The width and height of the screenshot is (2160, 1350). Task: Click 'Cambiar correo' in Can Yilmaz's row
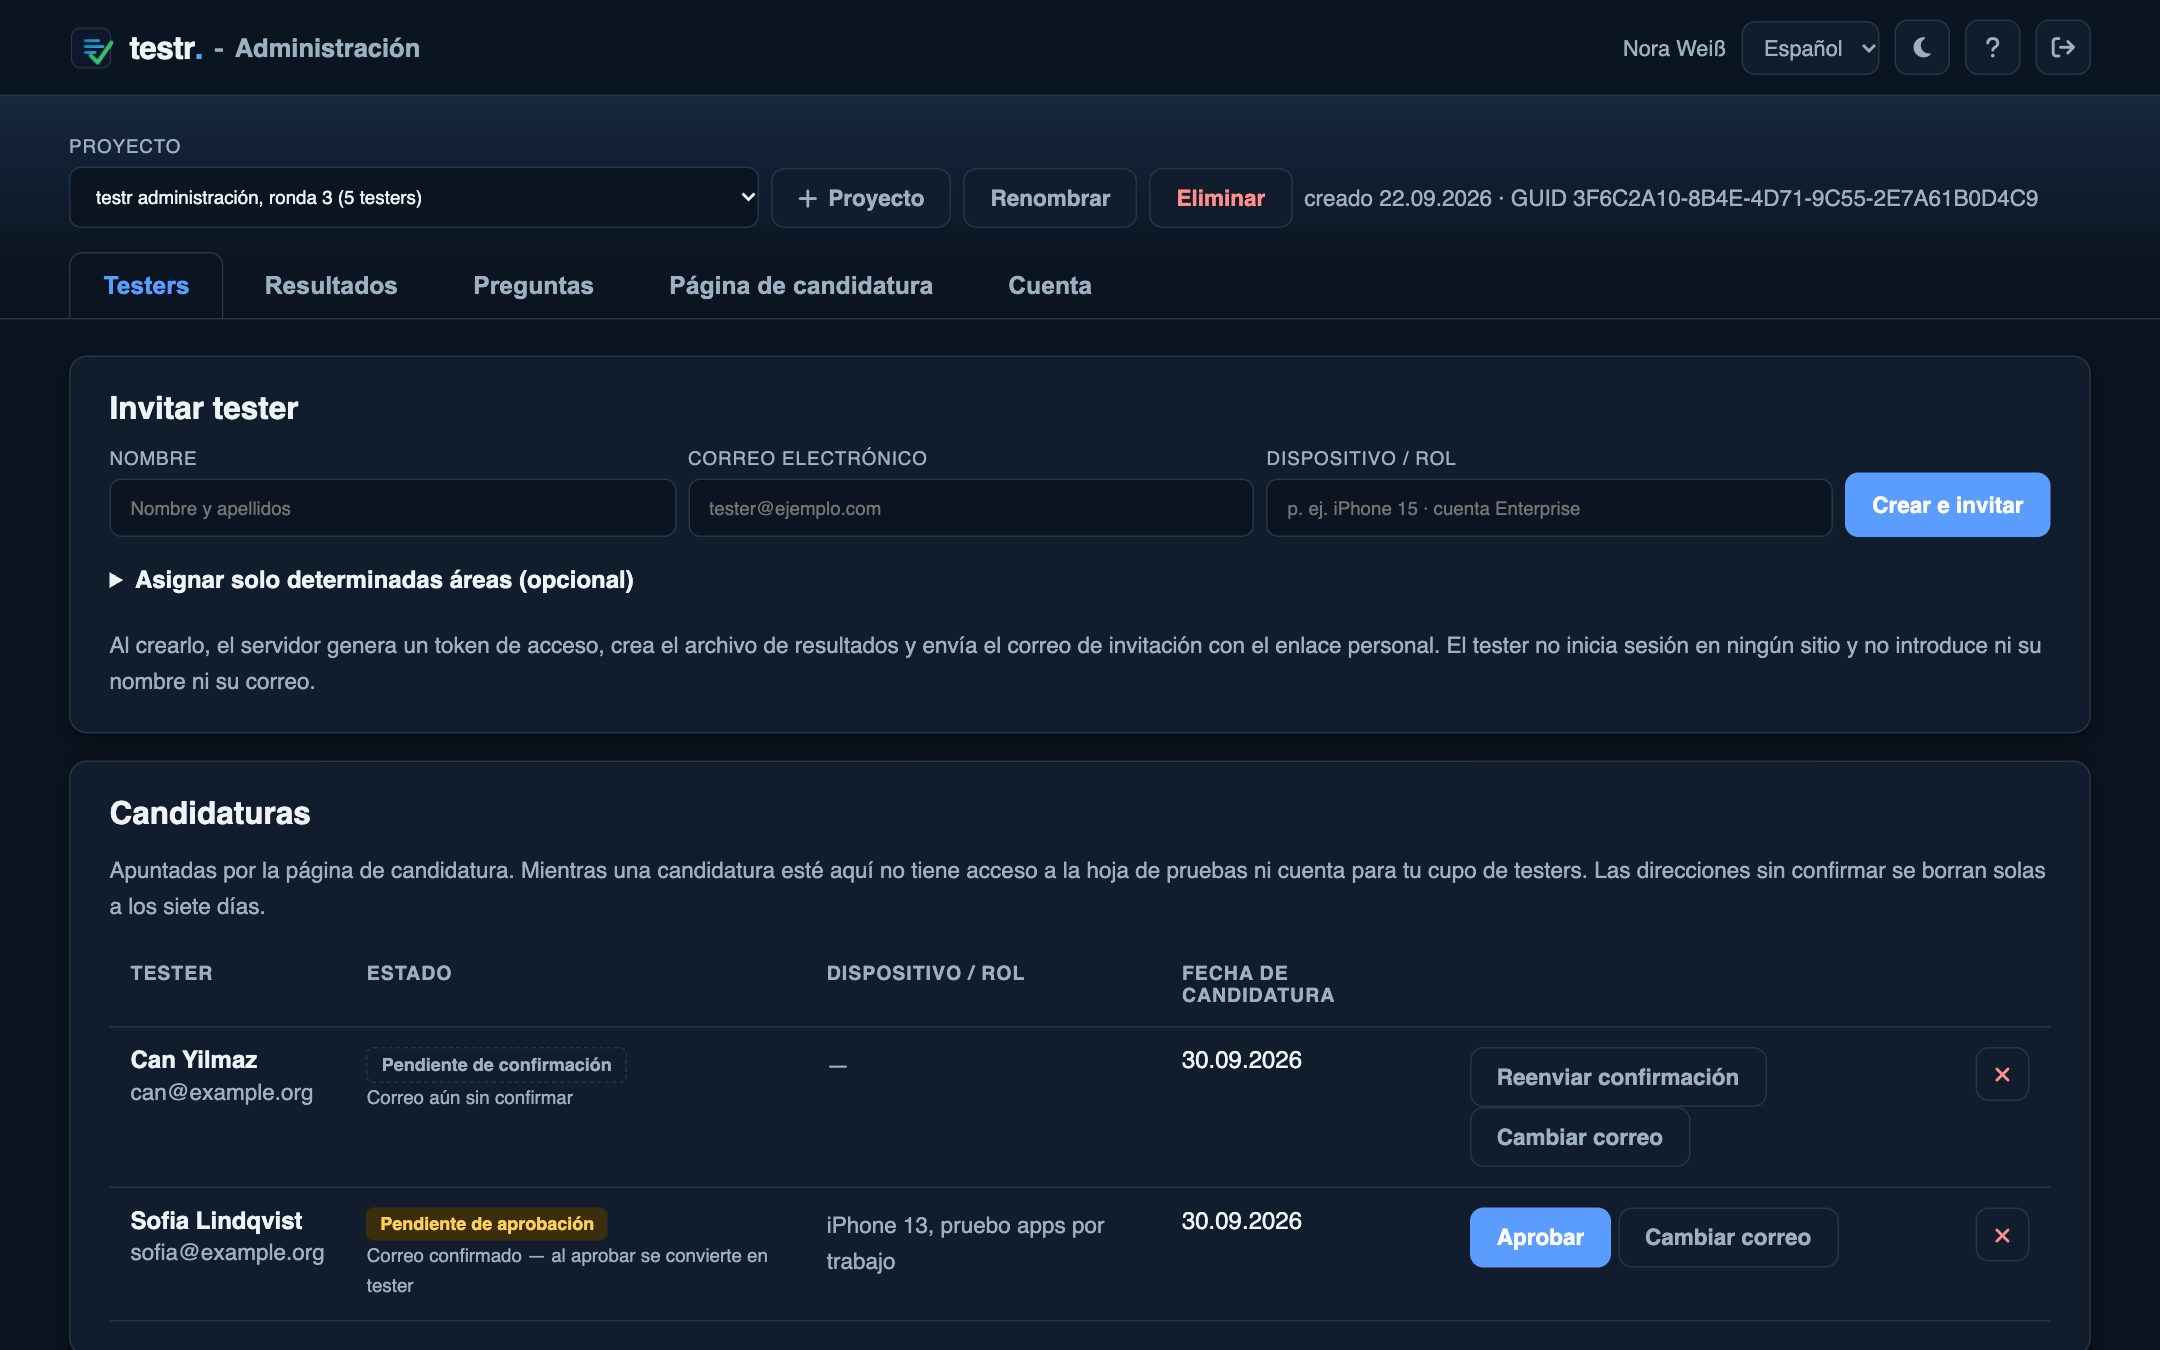(1579, 1137)
